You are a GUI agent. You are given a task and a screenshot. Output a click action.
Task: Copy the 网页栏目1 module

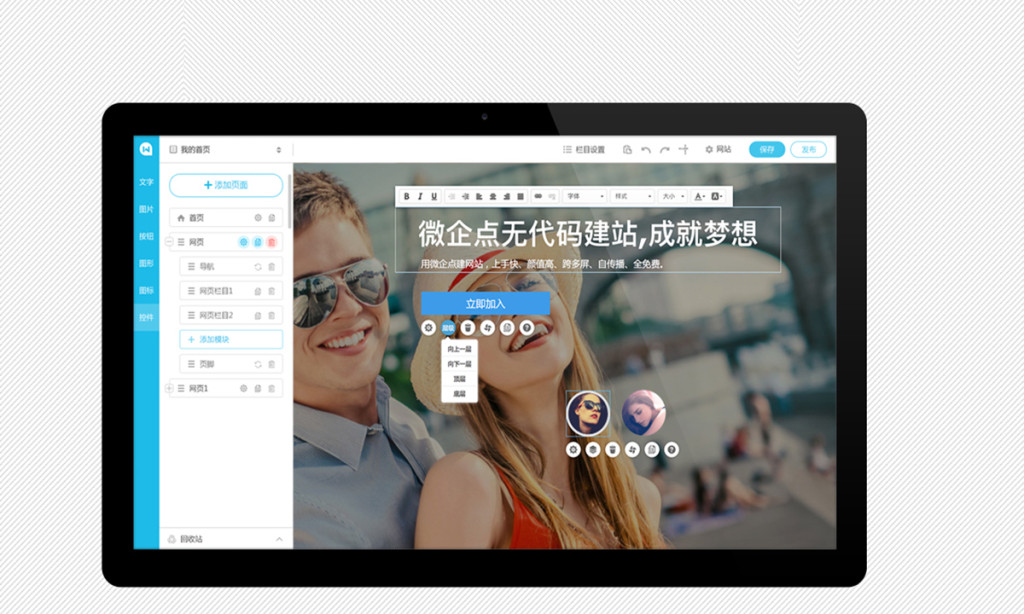coord(258,291)
